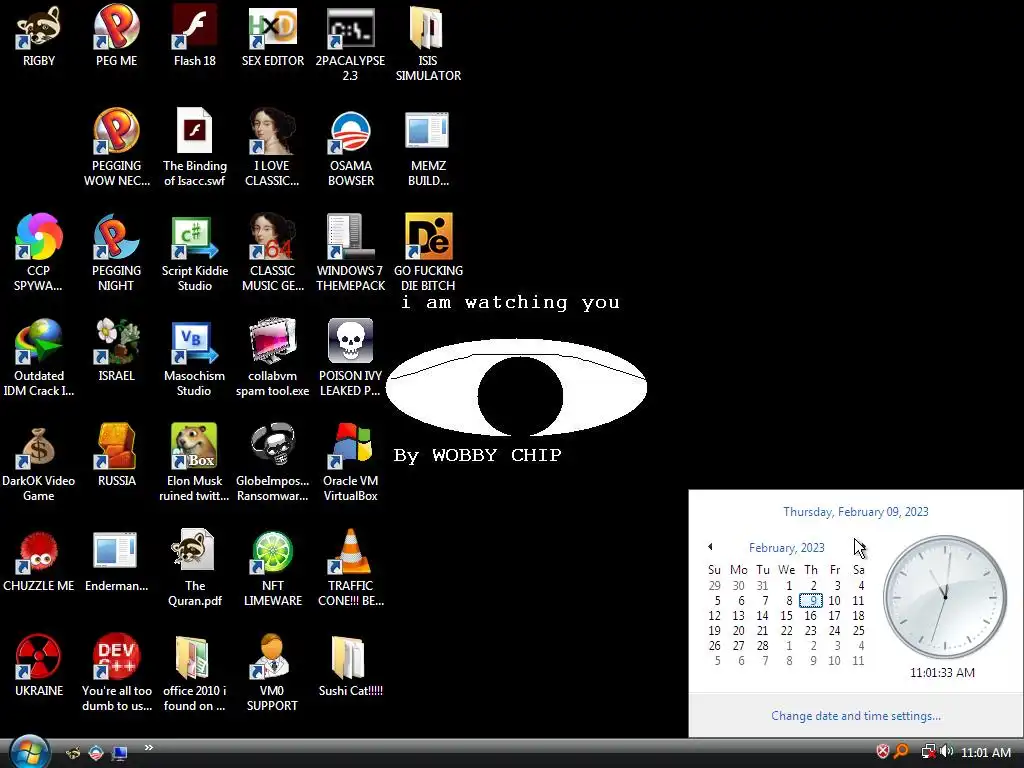
Task: Select the WINDOWS 7 THEMEPACK icon
Action: pos(350,253)
